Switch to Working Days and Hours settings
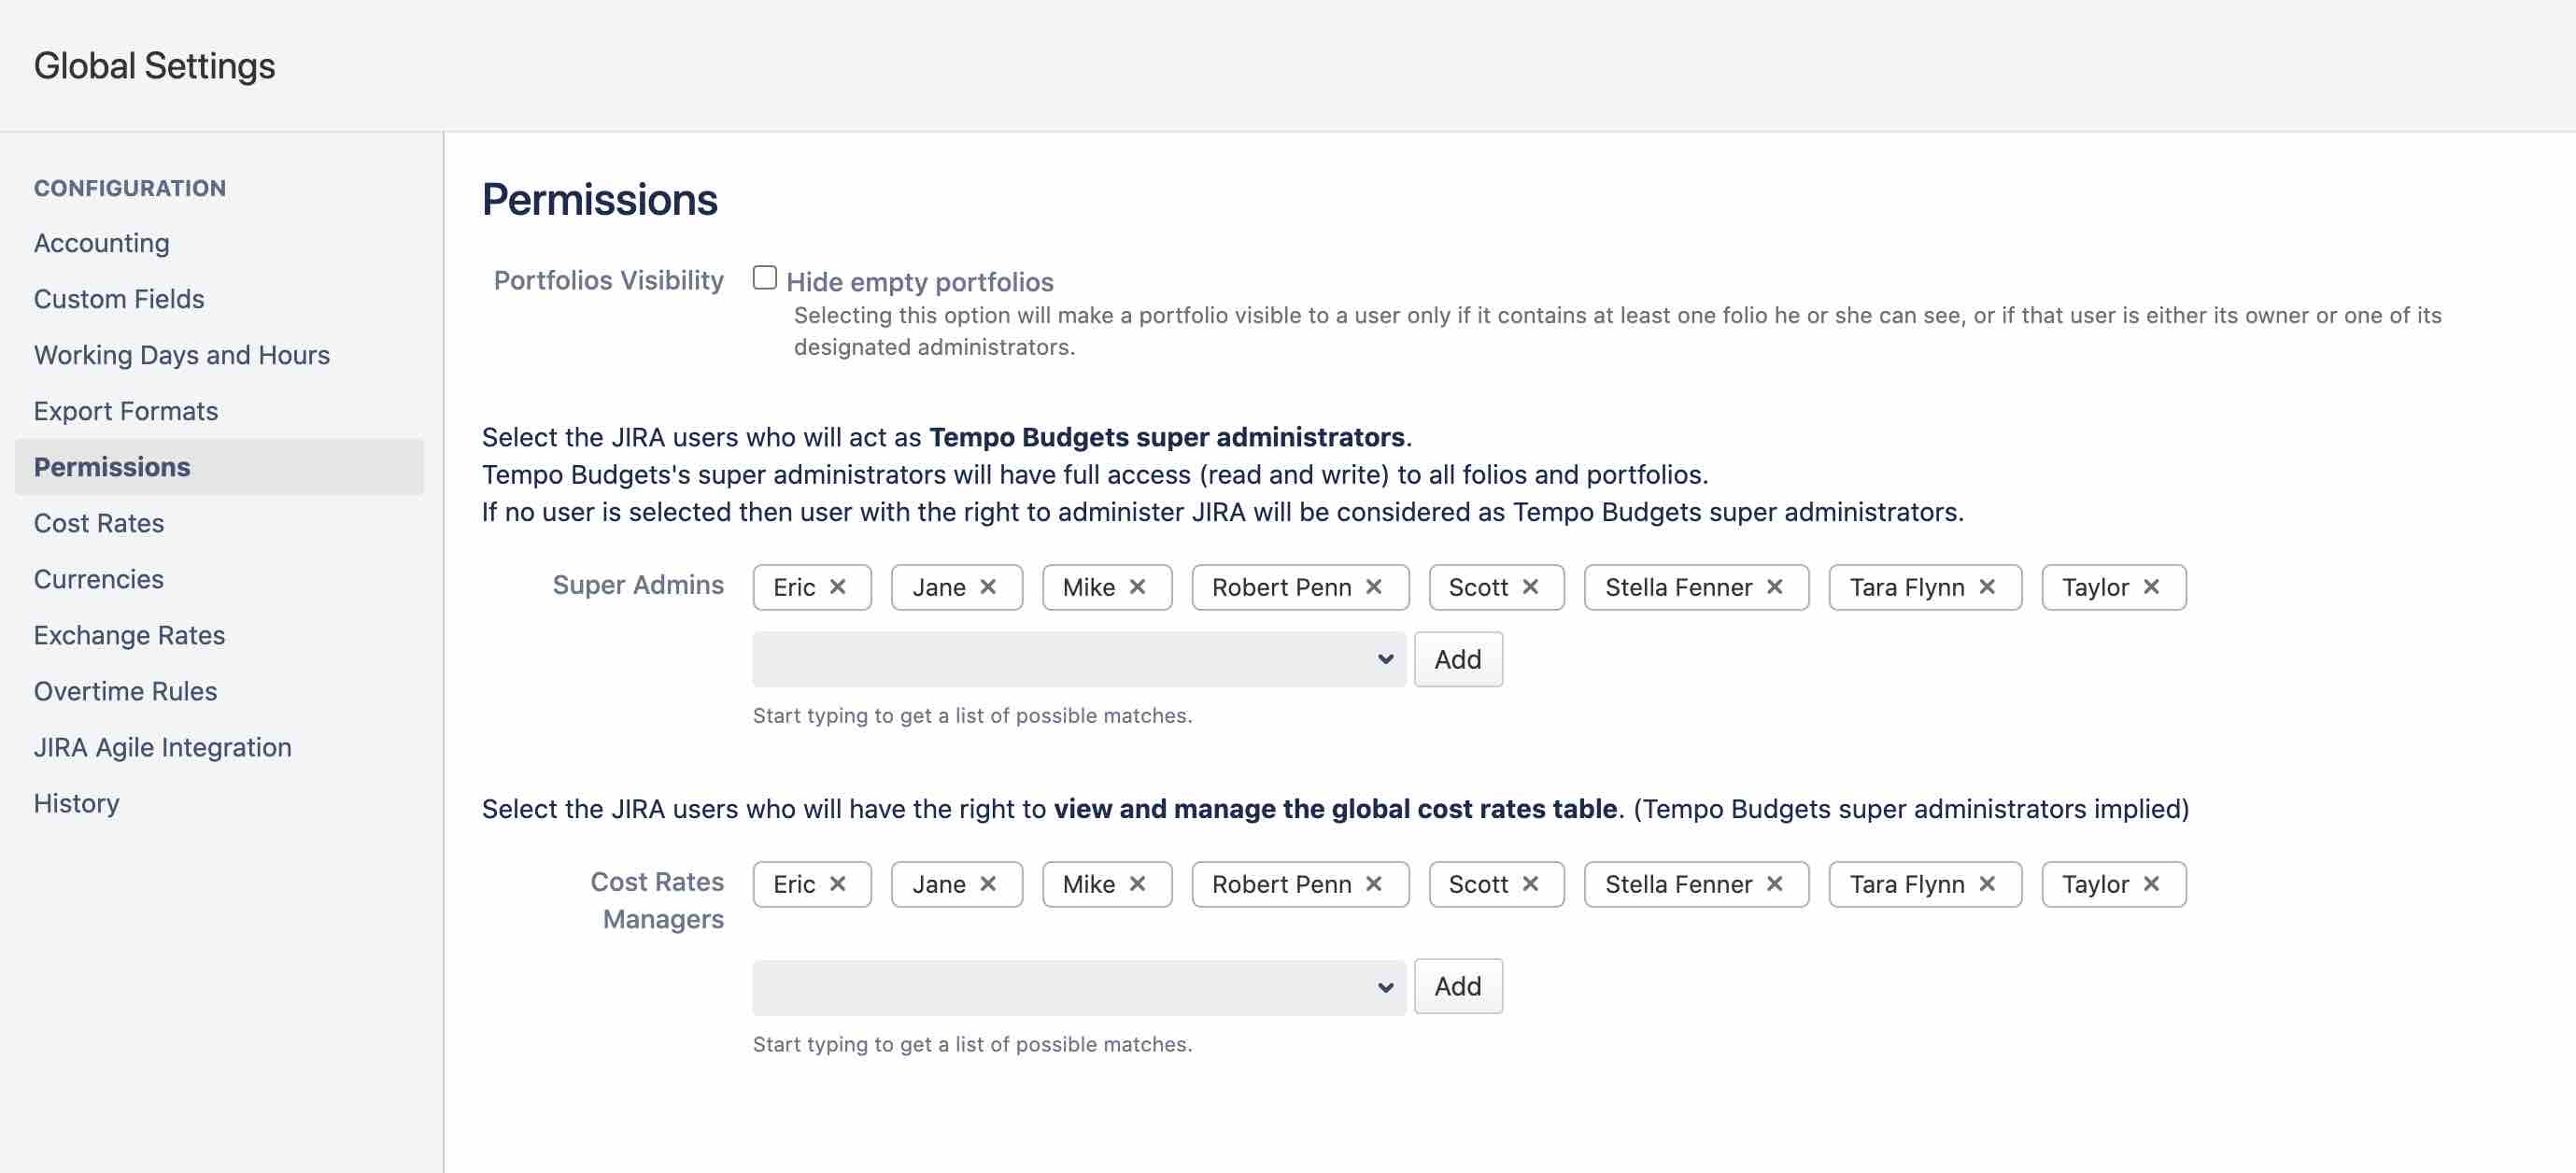 [182, 354]
